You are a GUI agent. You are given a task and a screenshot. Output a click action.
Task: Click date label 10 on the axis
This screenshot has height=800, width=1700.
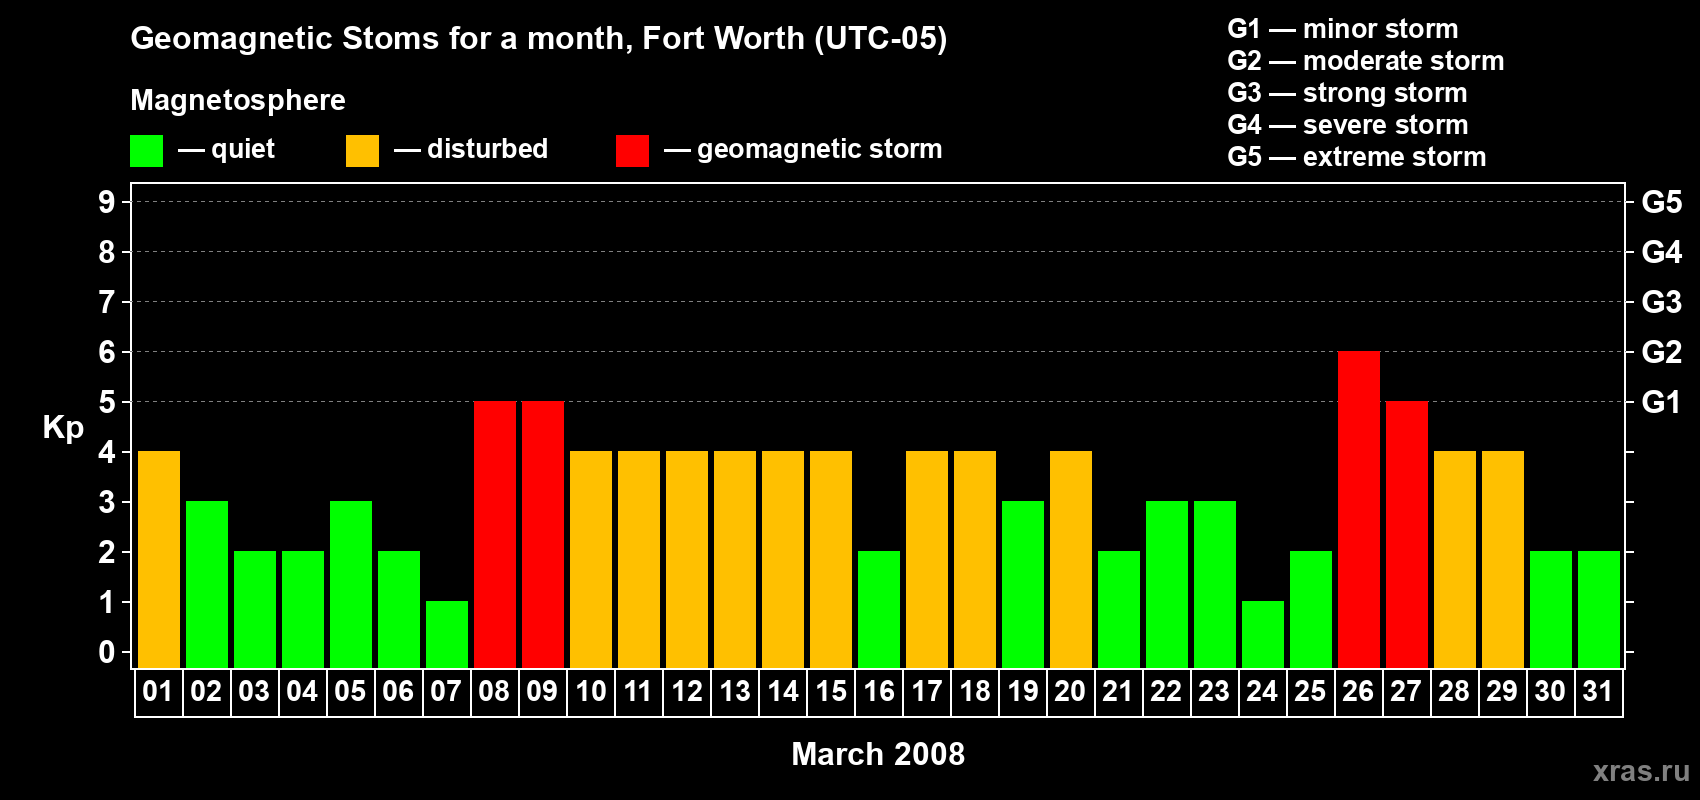point(591,692)
